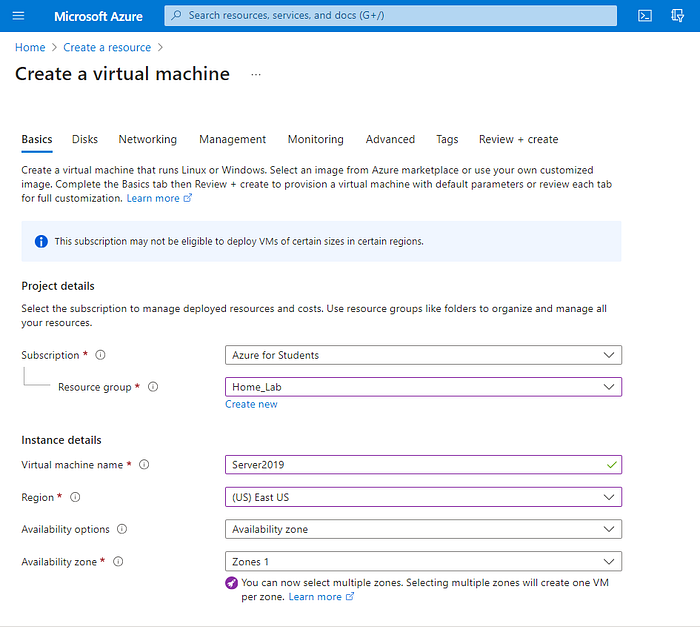Open the ellipsis menu beside page title

[x=256, y=75]
